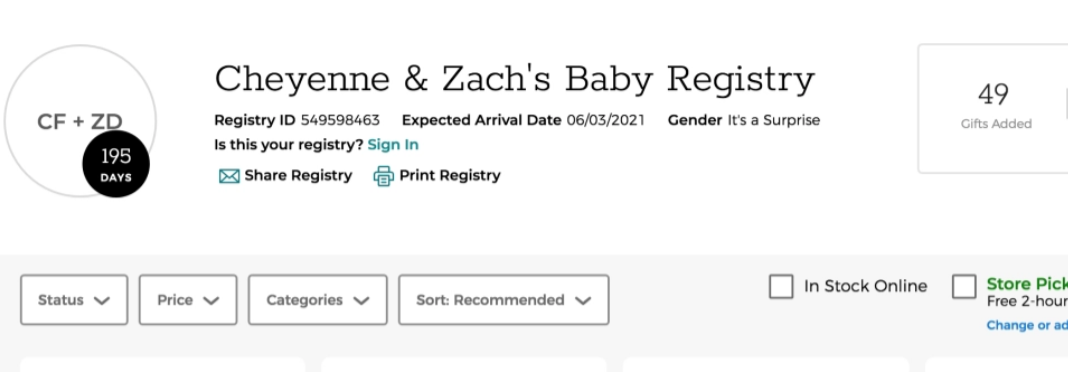This screenshot has height=372, width=1068.
Task: Open the Categories filter dropdown
Action: click(317, 300)
